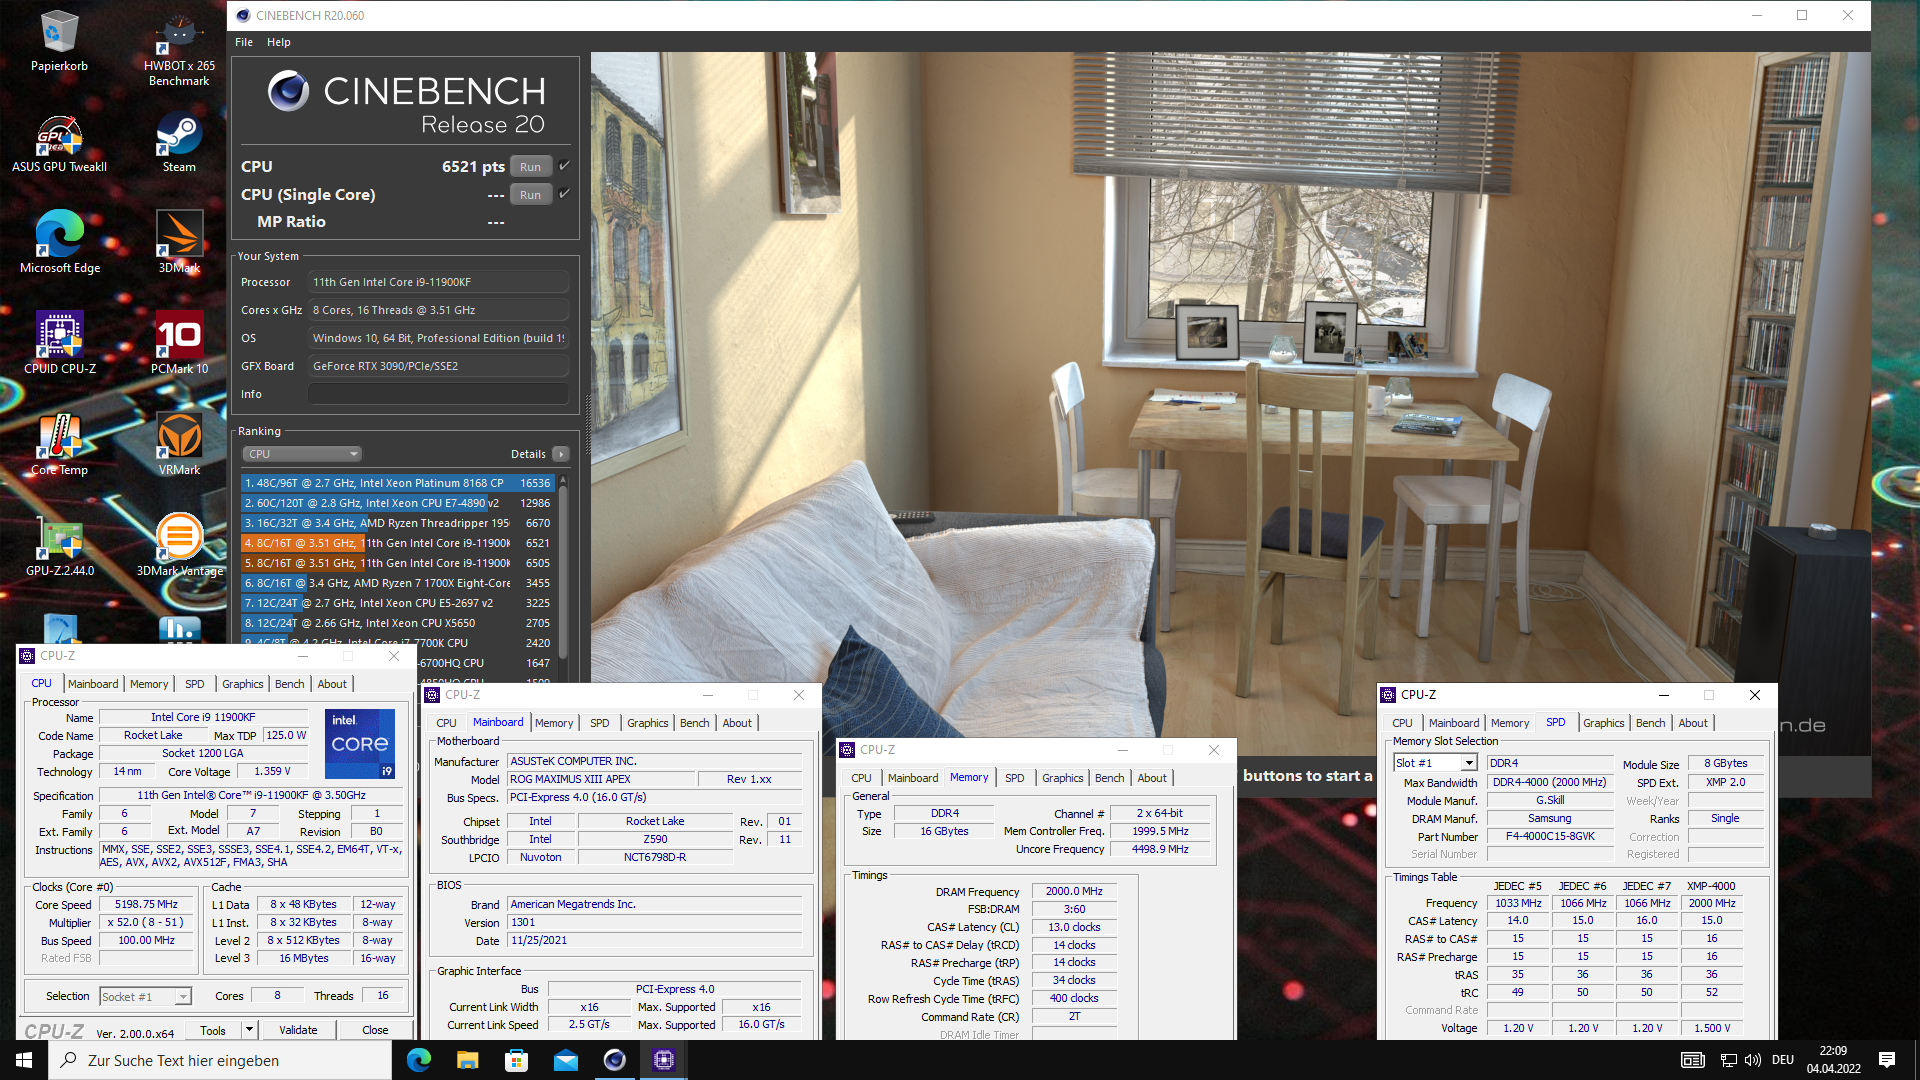1920x1080 pixels.
Task: Select the Ryzen Threadripper ranking row
Action: pos(397,523)
